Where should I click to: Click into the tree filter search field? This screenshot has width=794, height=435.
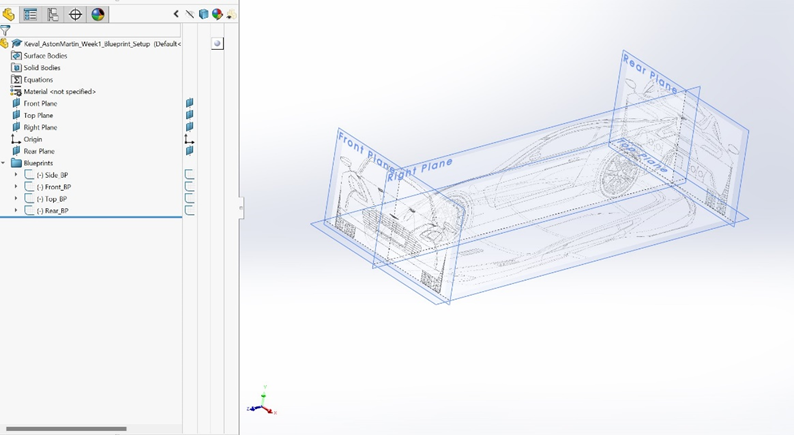95,31
